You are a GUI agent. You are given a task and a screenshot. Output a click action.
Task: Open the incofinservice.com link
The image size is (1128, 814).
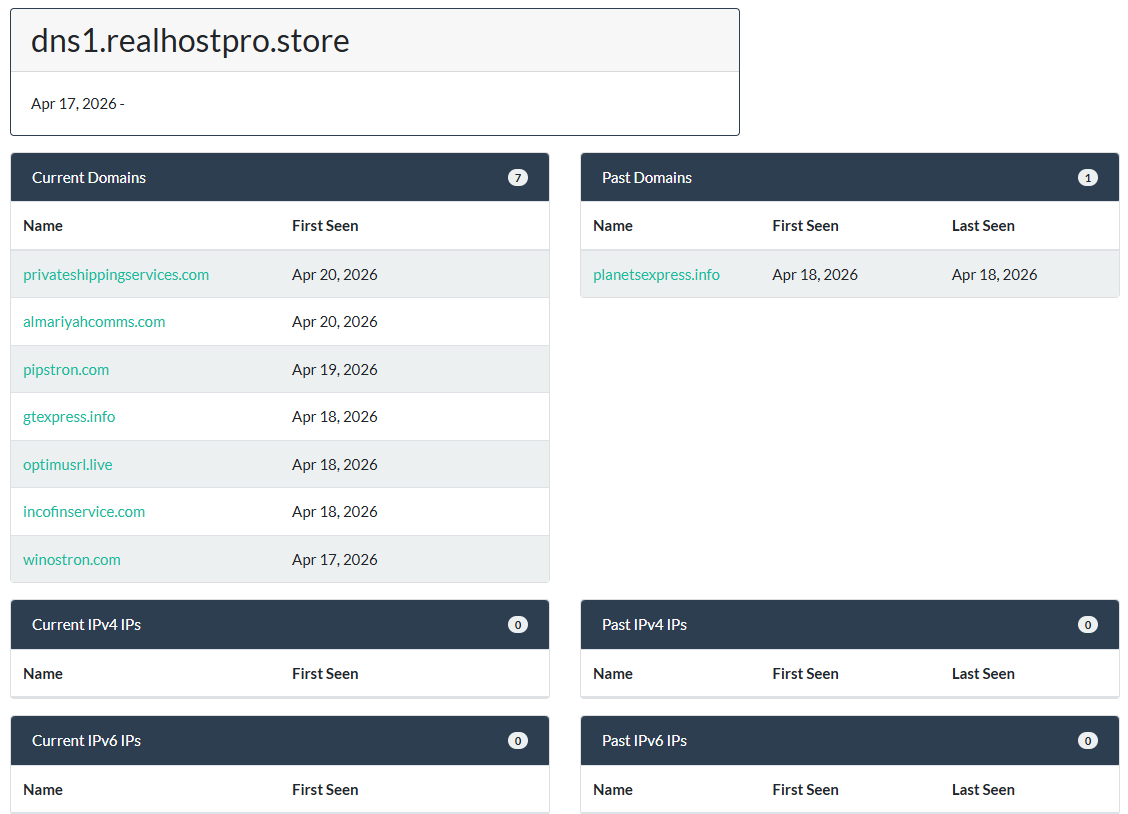[x=83, y=511]
